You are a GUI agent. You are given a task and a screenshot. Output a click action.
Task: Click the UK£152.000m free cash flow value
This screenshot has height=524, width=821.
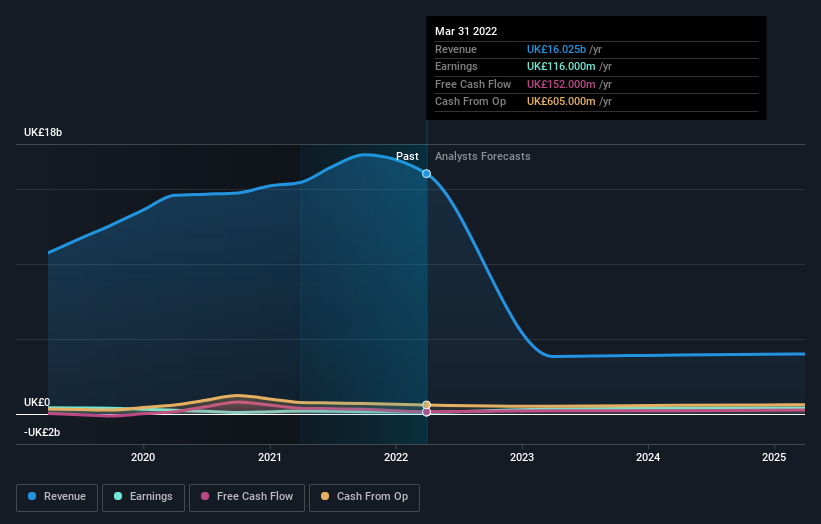[561, 84]
